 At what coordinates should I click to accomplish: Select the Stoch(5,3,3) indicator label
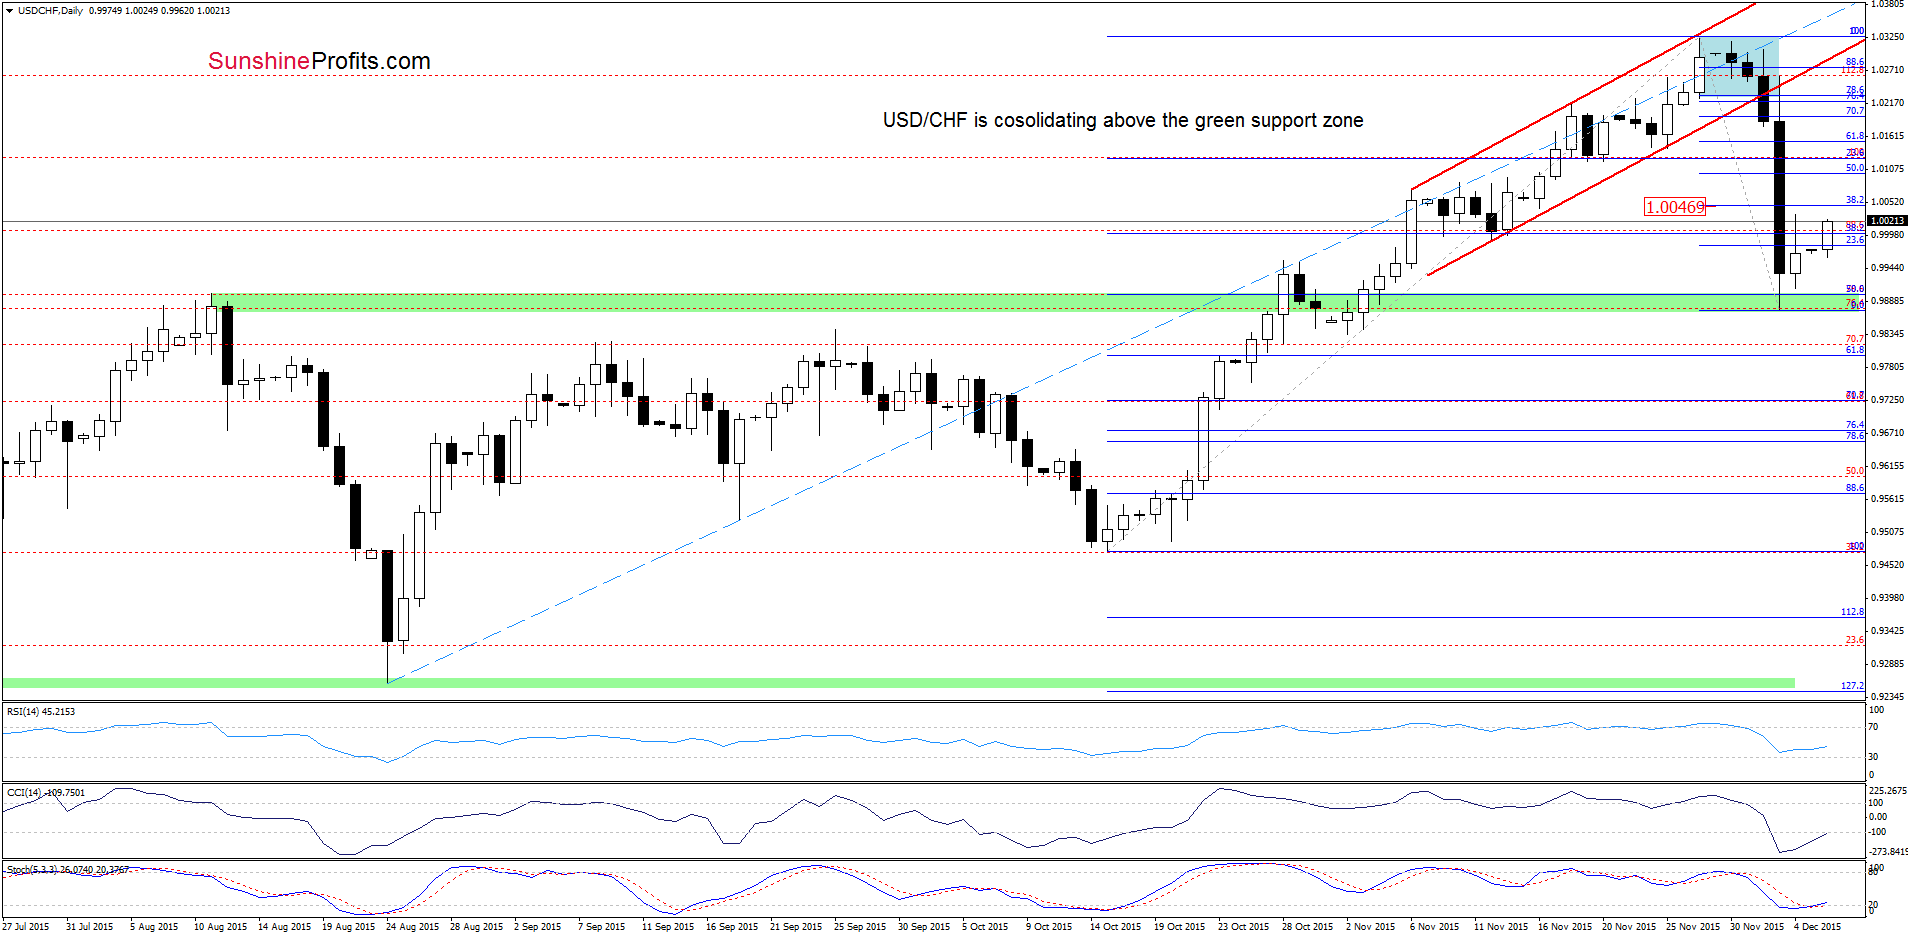pyautogui.click(x=68, y=869)
